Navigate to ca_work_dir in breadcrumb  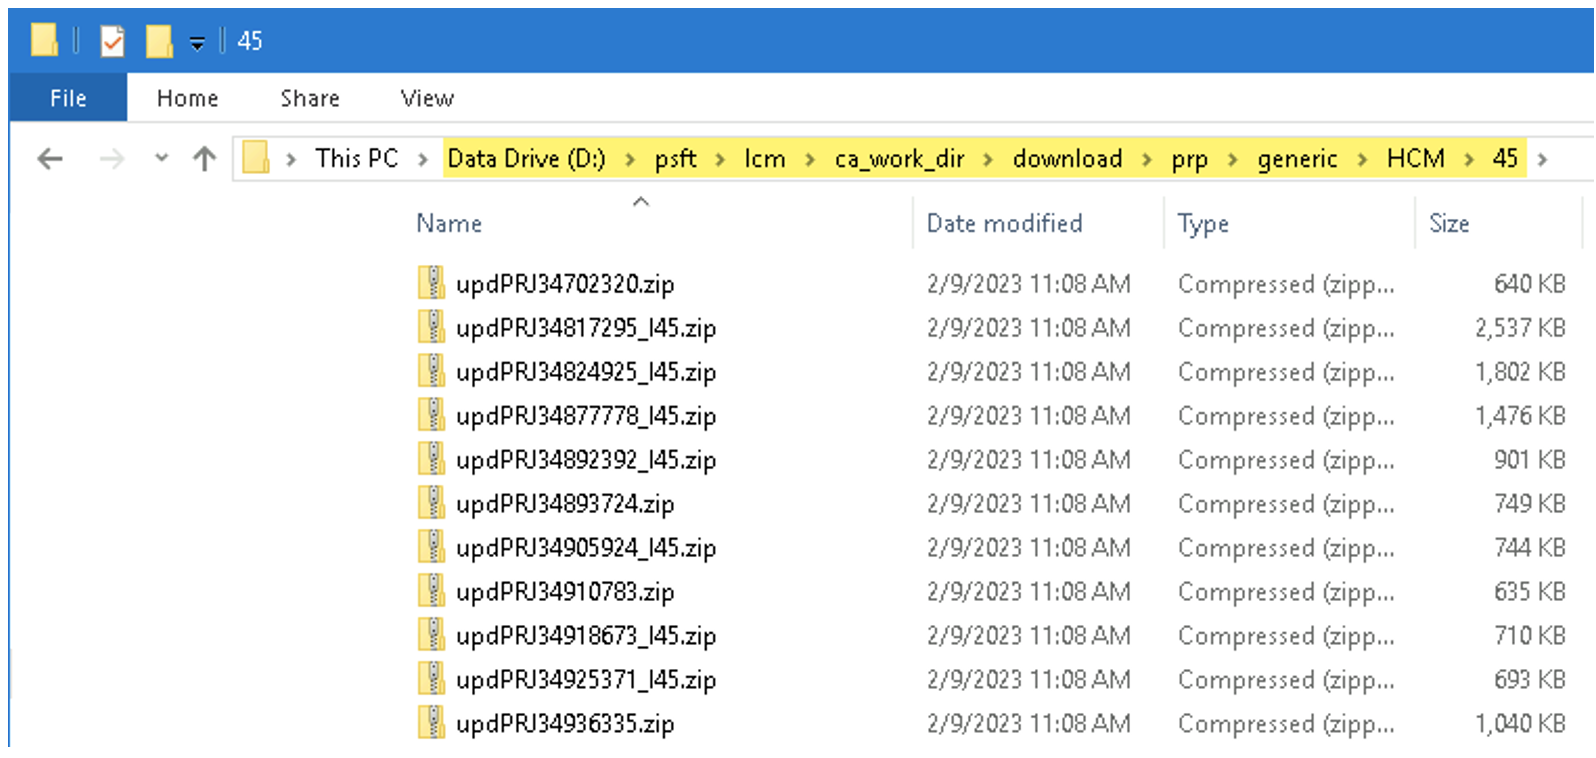(x=899, y=159)
